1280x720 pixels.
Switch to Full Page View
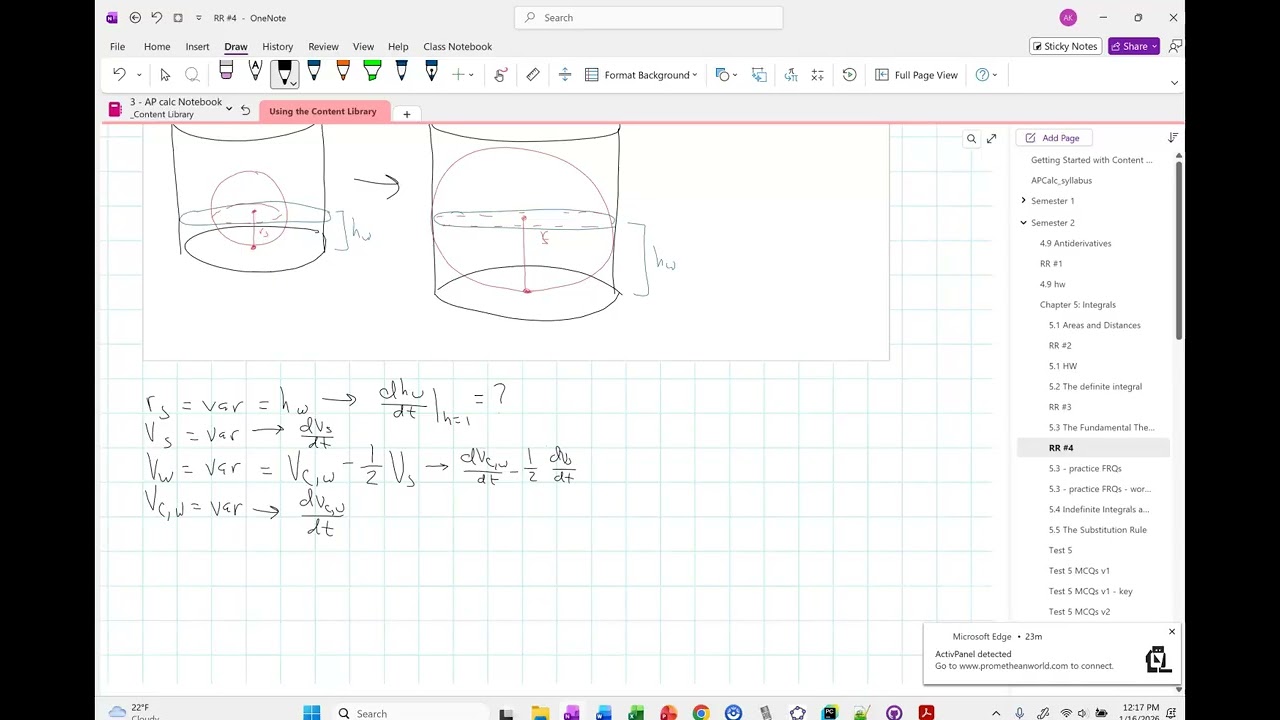(916, 75)
